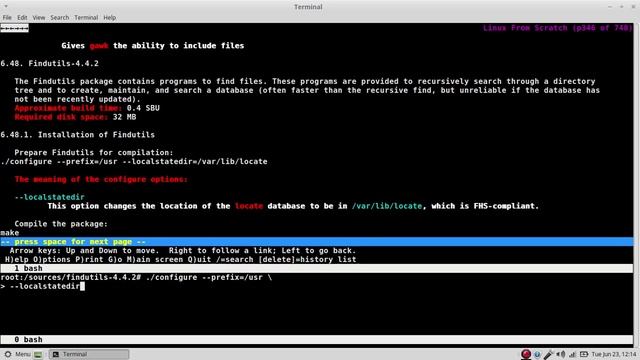Click the 'Approximate build time' label
640x360 pixels.
[68, 108]
